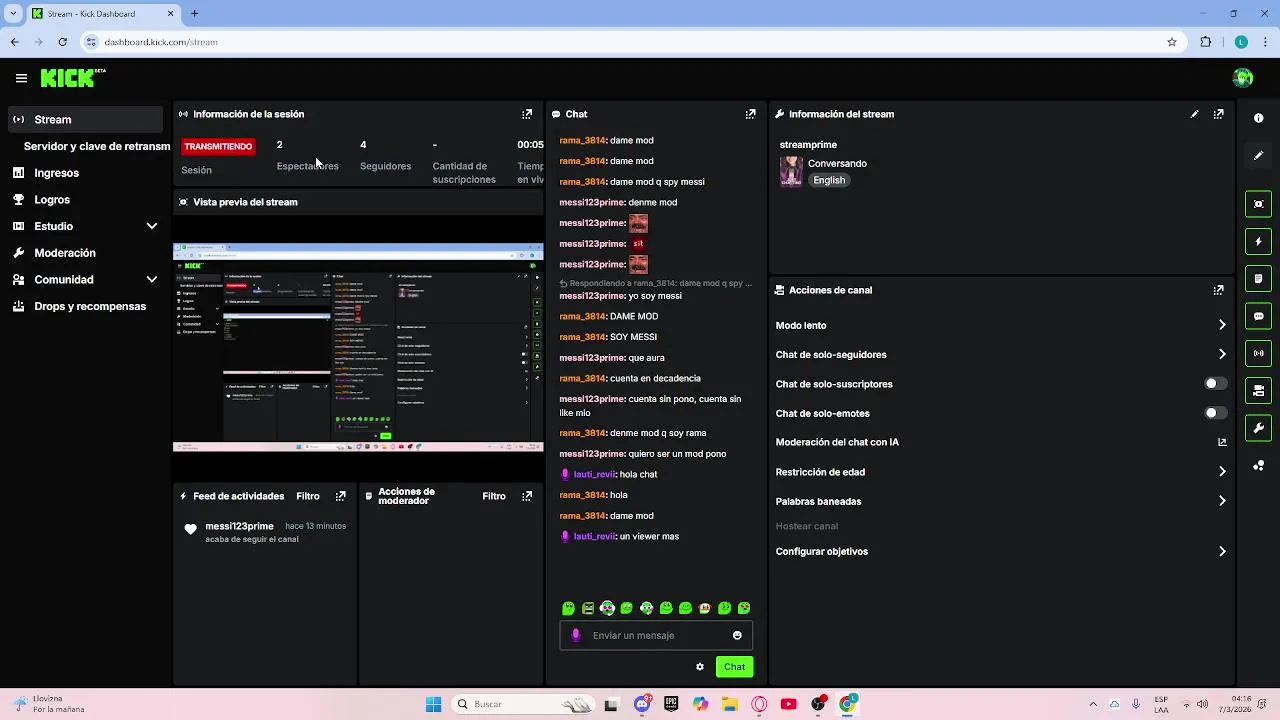Image resolution: width=1280 pixels, height=720 pixels.
Task: Open the Windows Start menu
Action: tap(433, 704)
